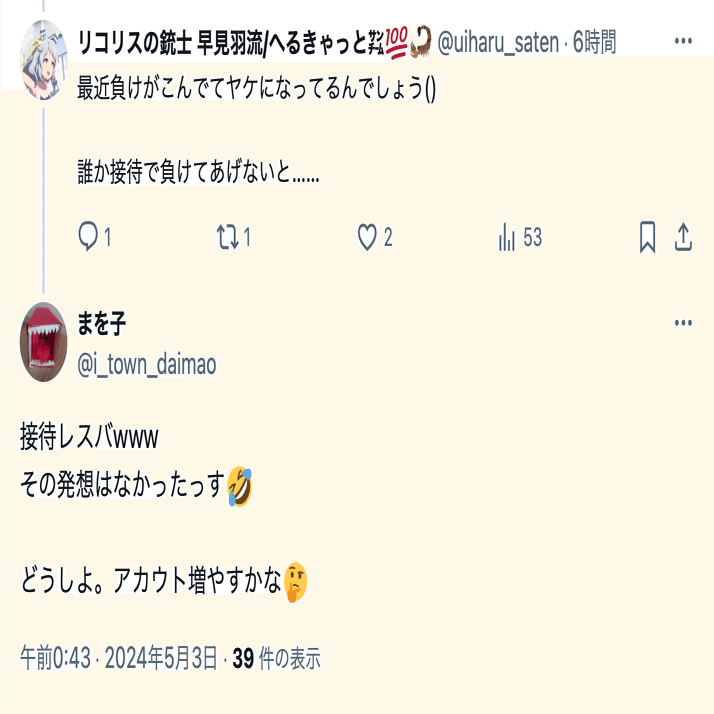The height and width of the screenshot is (714, 714).
Task: Click the 6時間 timestamp link
Action: pyautogui.click(x=594, y=42)
